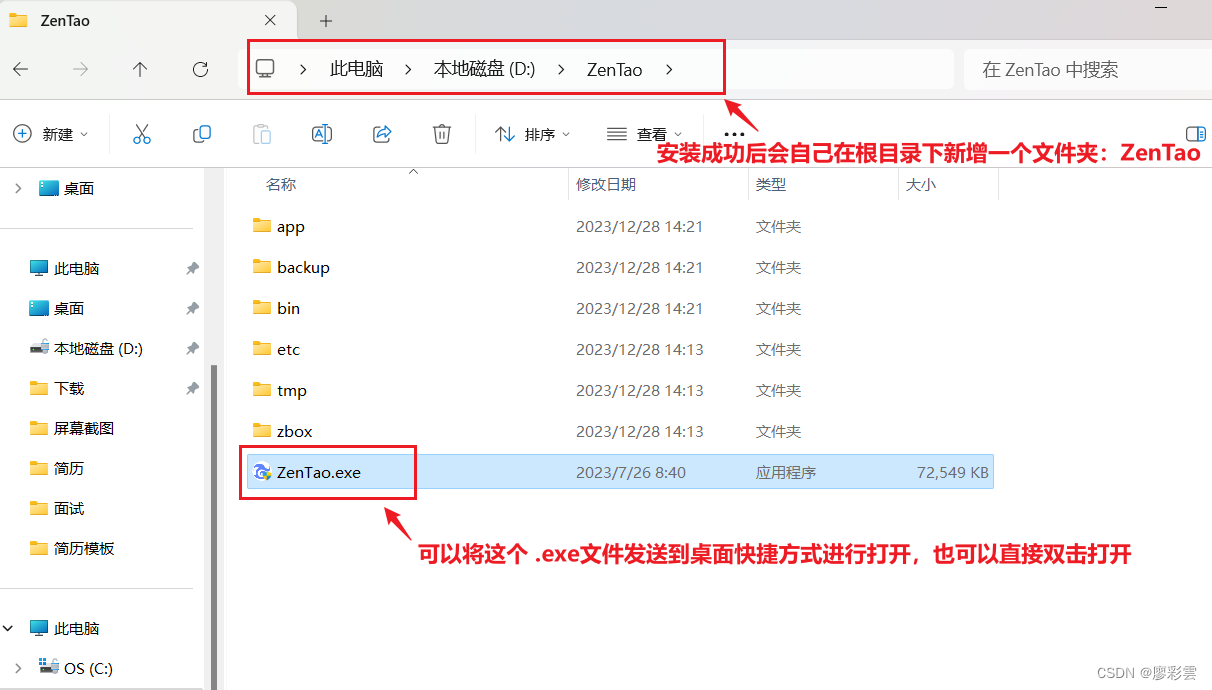Go back with the left arrow

(20, 69)
